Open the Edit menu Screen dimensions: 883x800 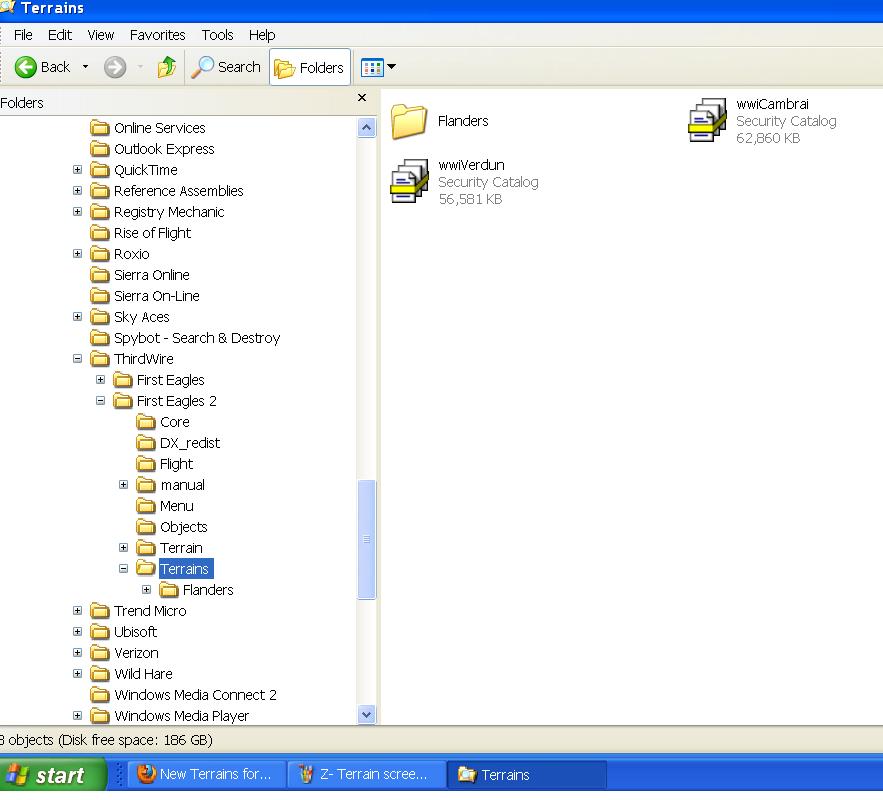coord(60,35)
